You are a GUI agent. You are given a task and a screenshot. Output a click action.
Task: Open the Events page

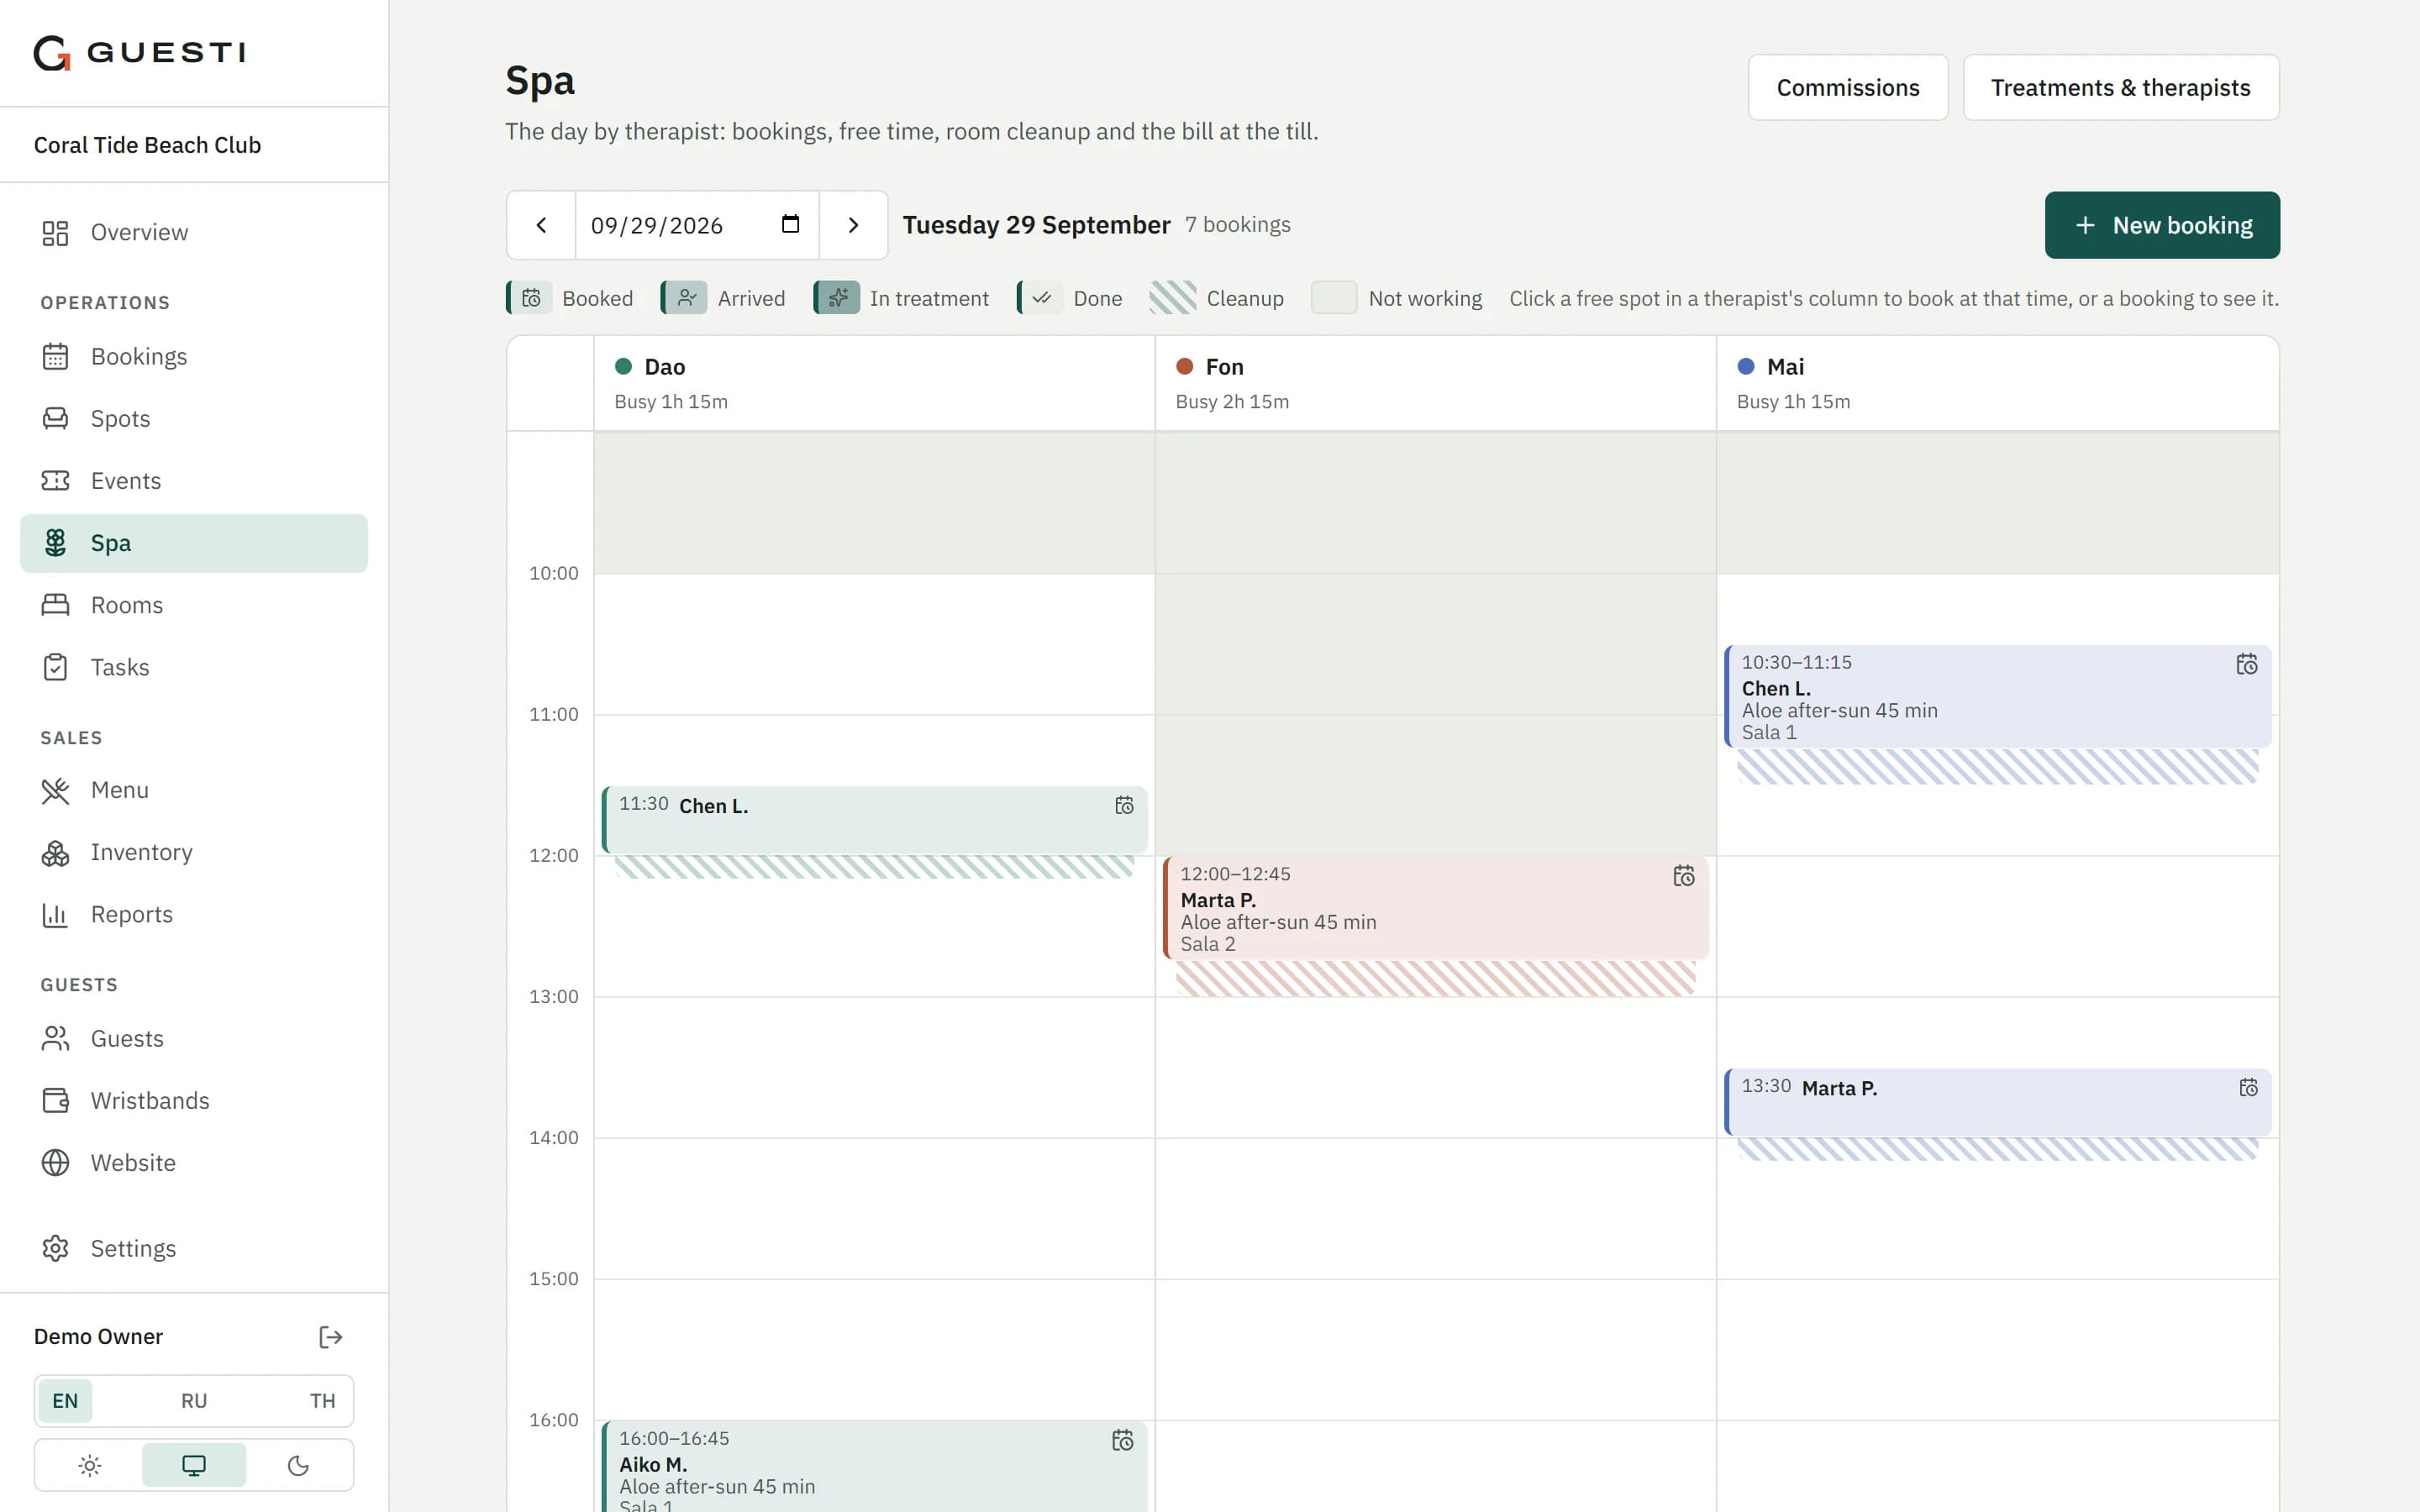[x=194, y=480]
